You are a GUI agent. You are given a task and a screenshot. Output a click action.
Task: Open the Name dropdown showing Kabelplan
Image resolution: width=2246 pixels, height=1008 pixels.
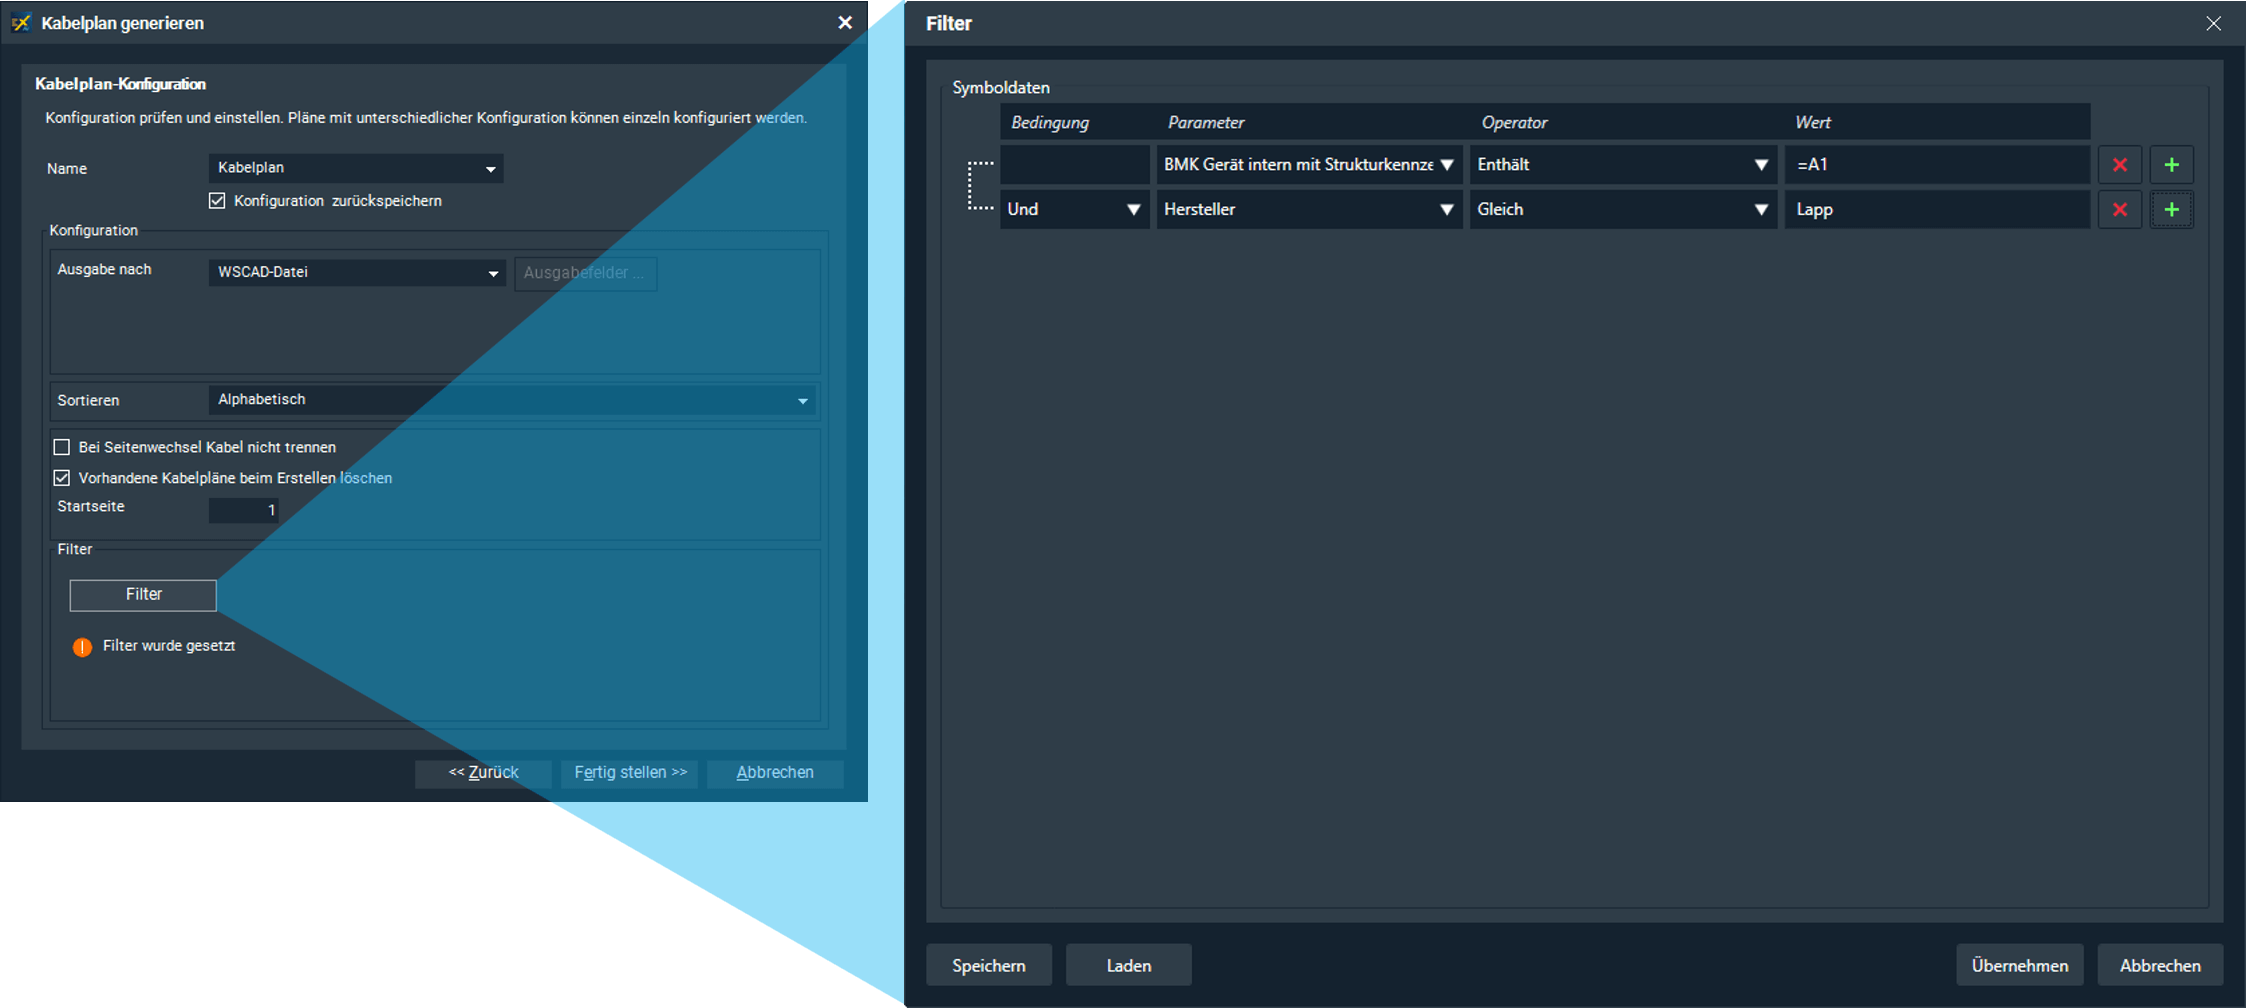[x=355, y=168]
